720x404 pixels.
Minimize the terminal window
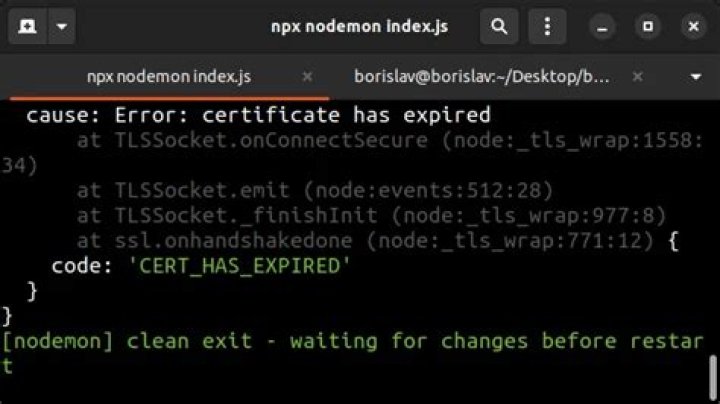click(x=602, y=27)
